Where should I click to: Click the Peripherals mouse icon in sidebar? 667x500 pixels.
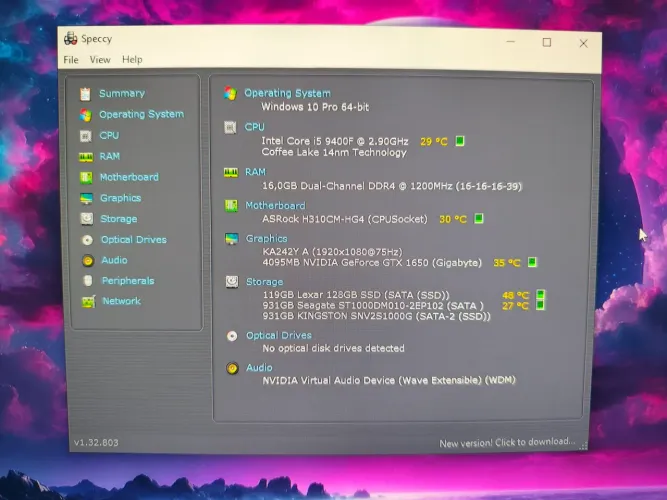88,281
